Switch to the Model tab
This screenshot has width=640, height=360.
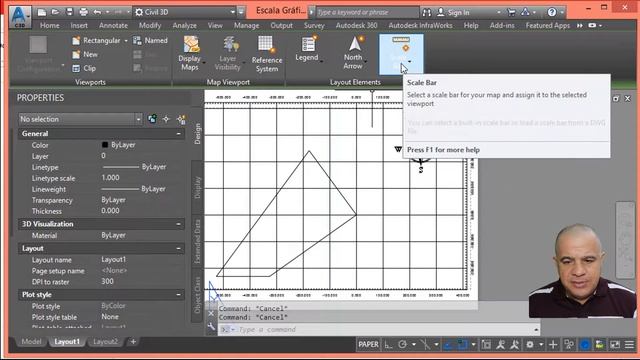[31, 342]
